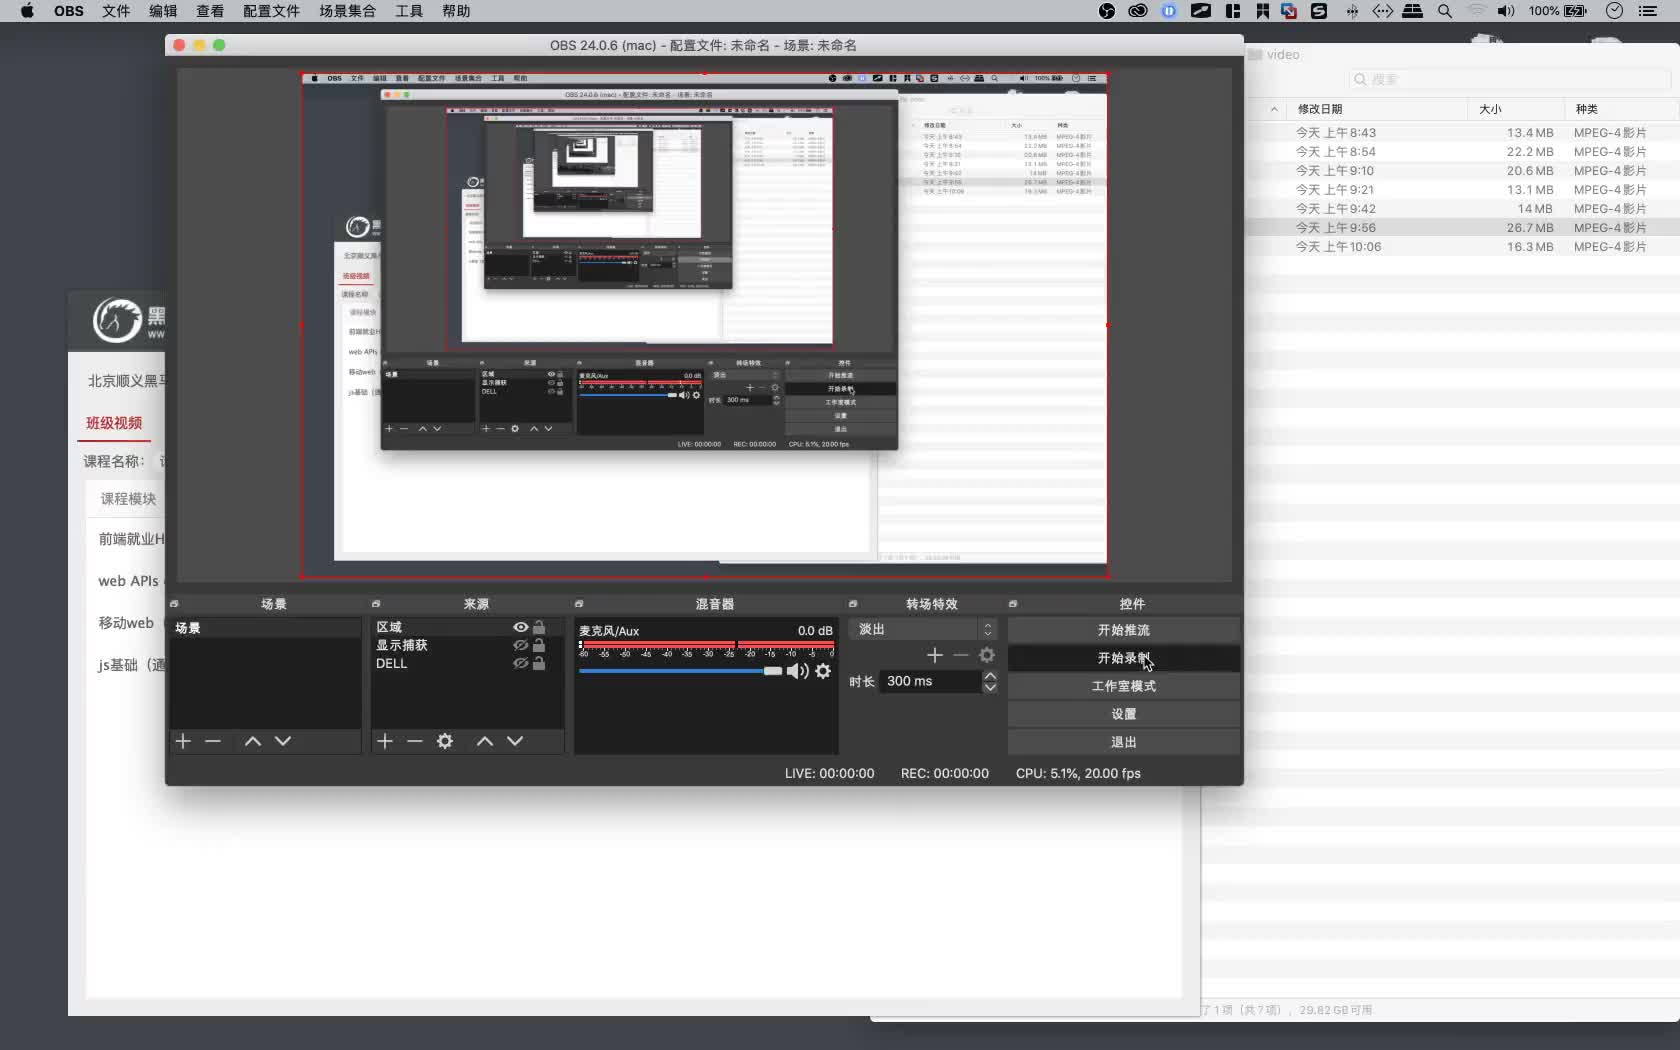Expand sort arrow in video Finder window
Viewport: 1680px width, 1050px height.
click(1274, 109)
